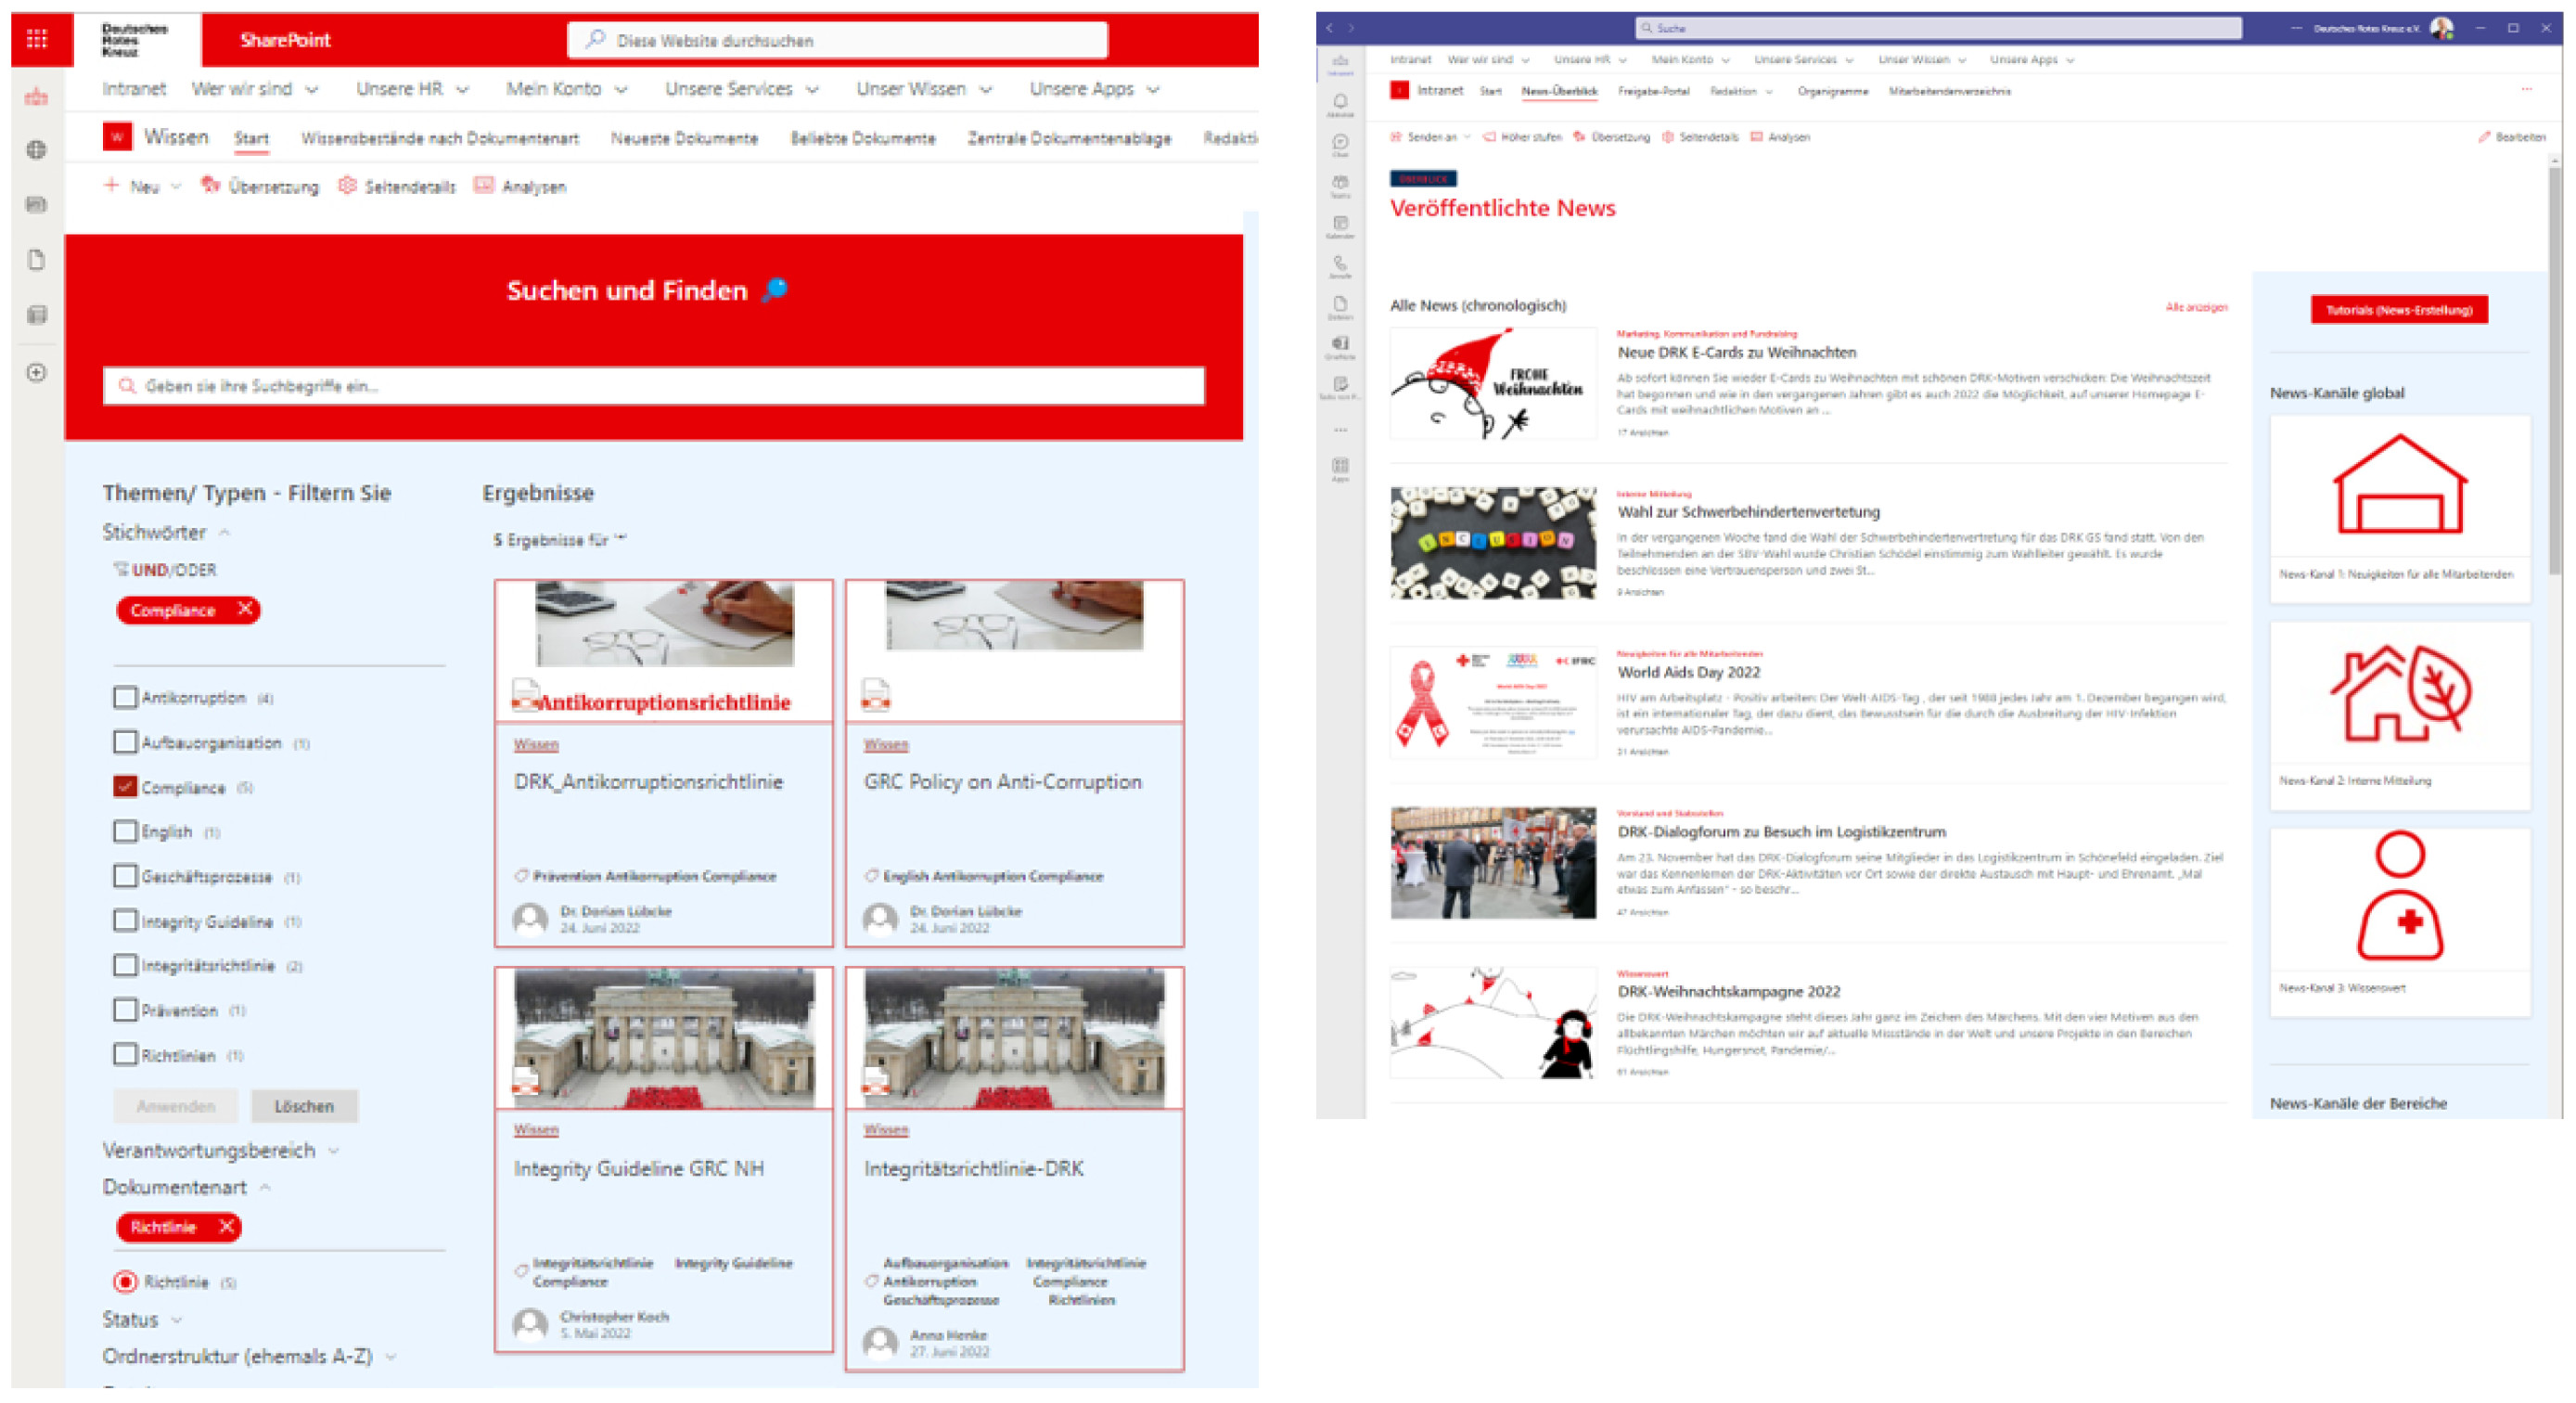Remove the Compliance filter chip via its X
Viewport: 2576px width, 1403px height.
(x=245, y=609)
